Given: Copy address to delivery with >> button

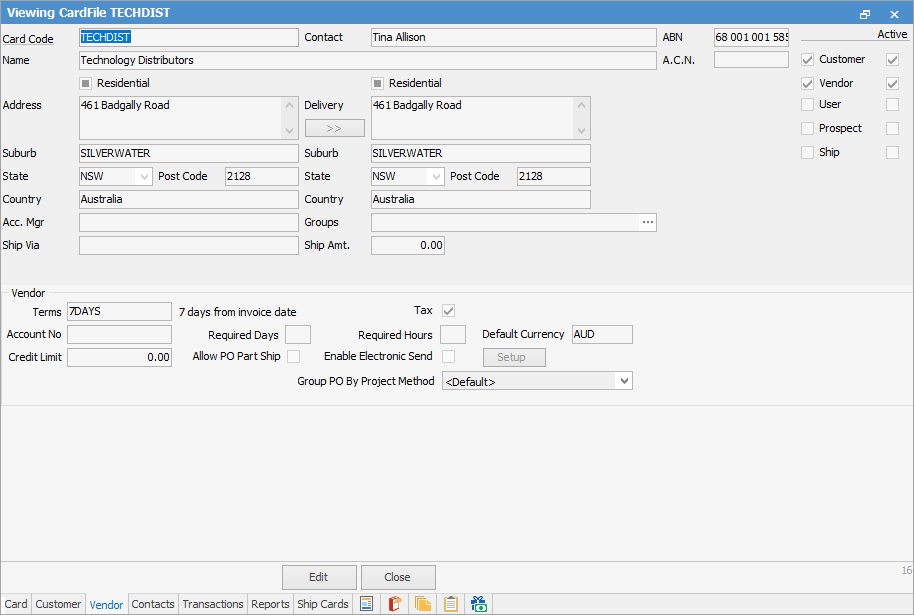Looking at the screenshot, I should [x=334, y=128].
